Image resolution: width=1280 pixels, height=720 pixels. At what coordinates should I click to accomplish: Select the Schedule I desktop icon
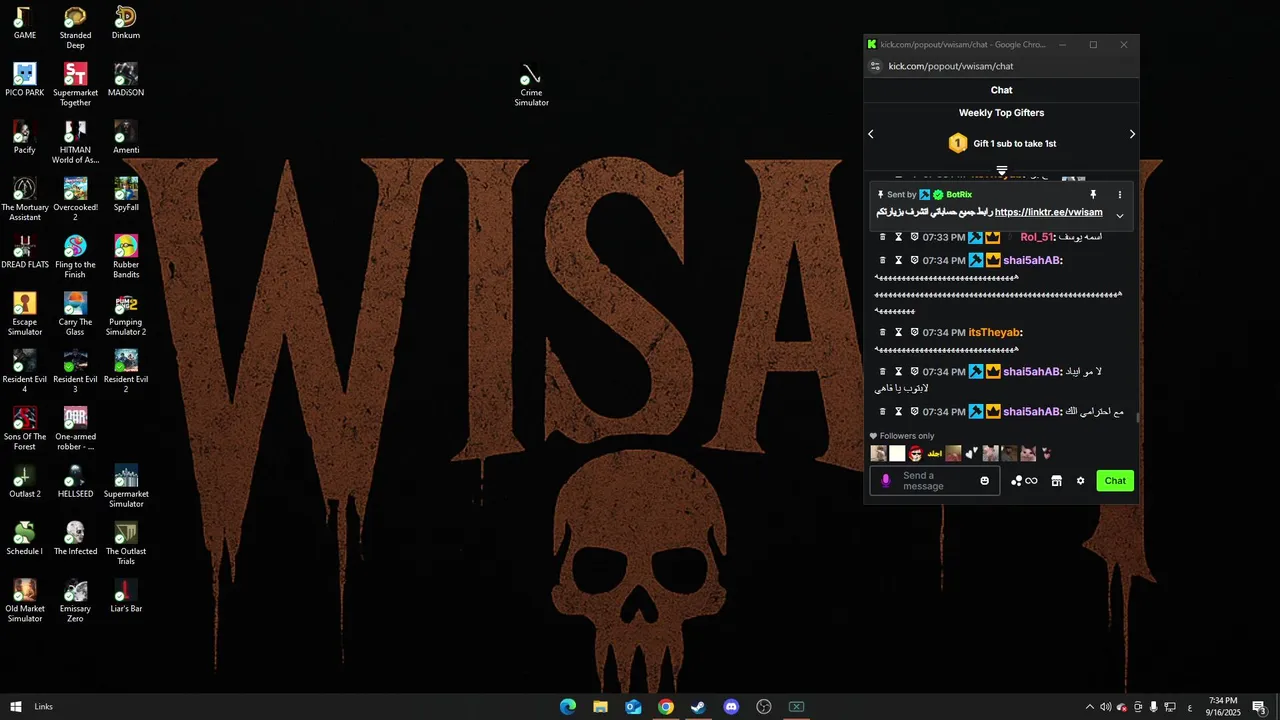(25, 539)
